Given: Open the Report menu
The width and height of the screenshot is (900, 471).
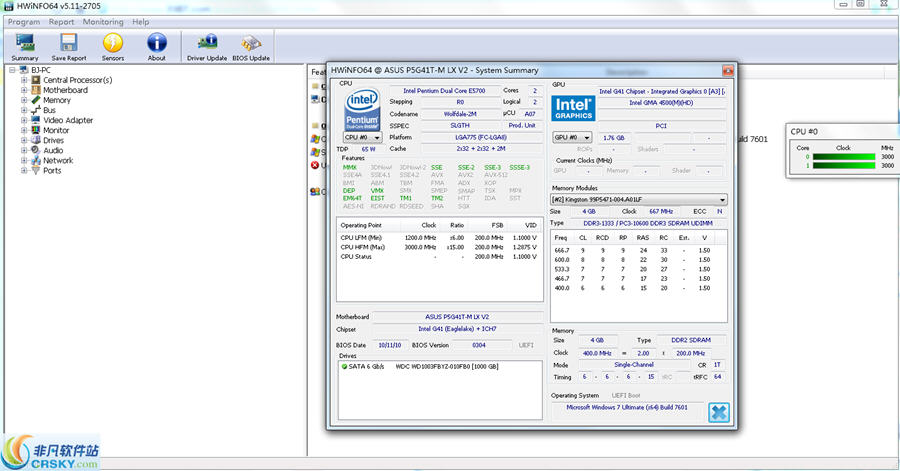Looking at the screenshot, I should point(61,22).
